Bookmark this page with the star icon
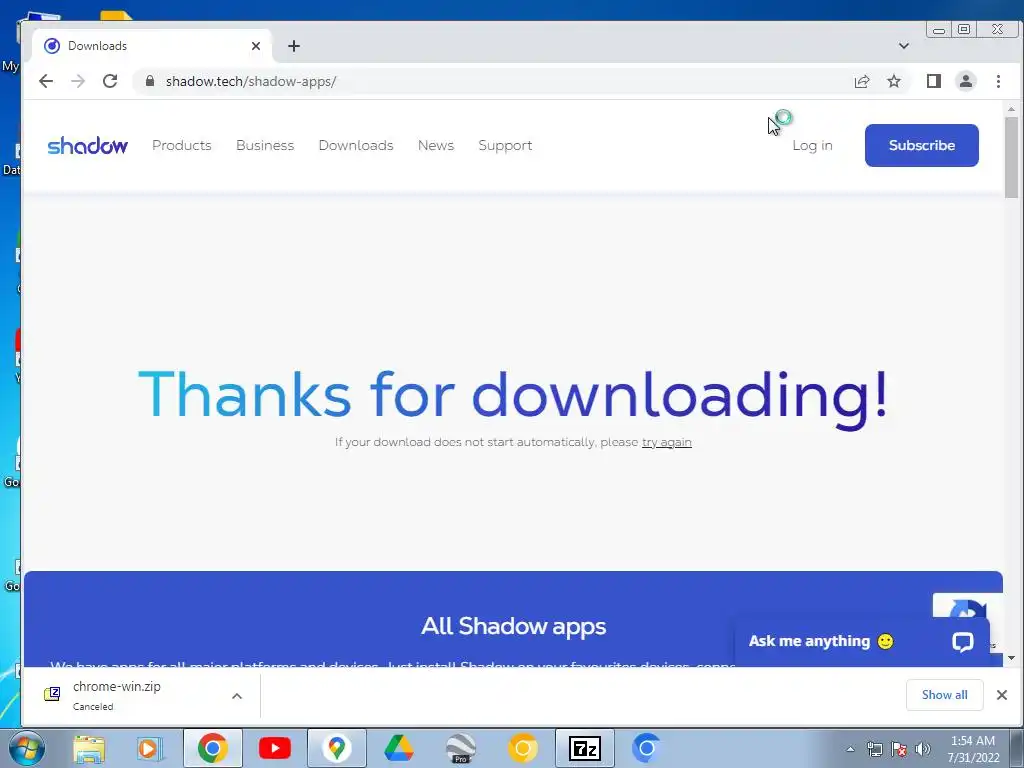The width and height of the screenshot is (1024, 768). 893,81
